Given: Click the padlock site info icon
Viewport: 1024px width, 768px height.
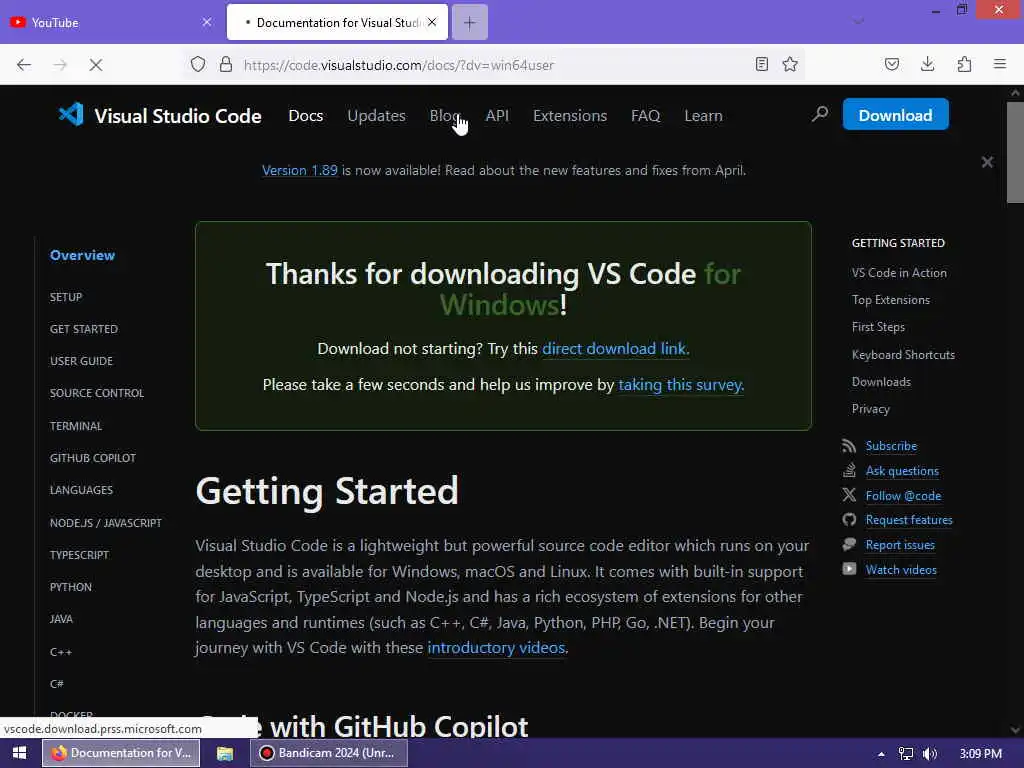Looking at the screenshot, I should coord(226,65).
